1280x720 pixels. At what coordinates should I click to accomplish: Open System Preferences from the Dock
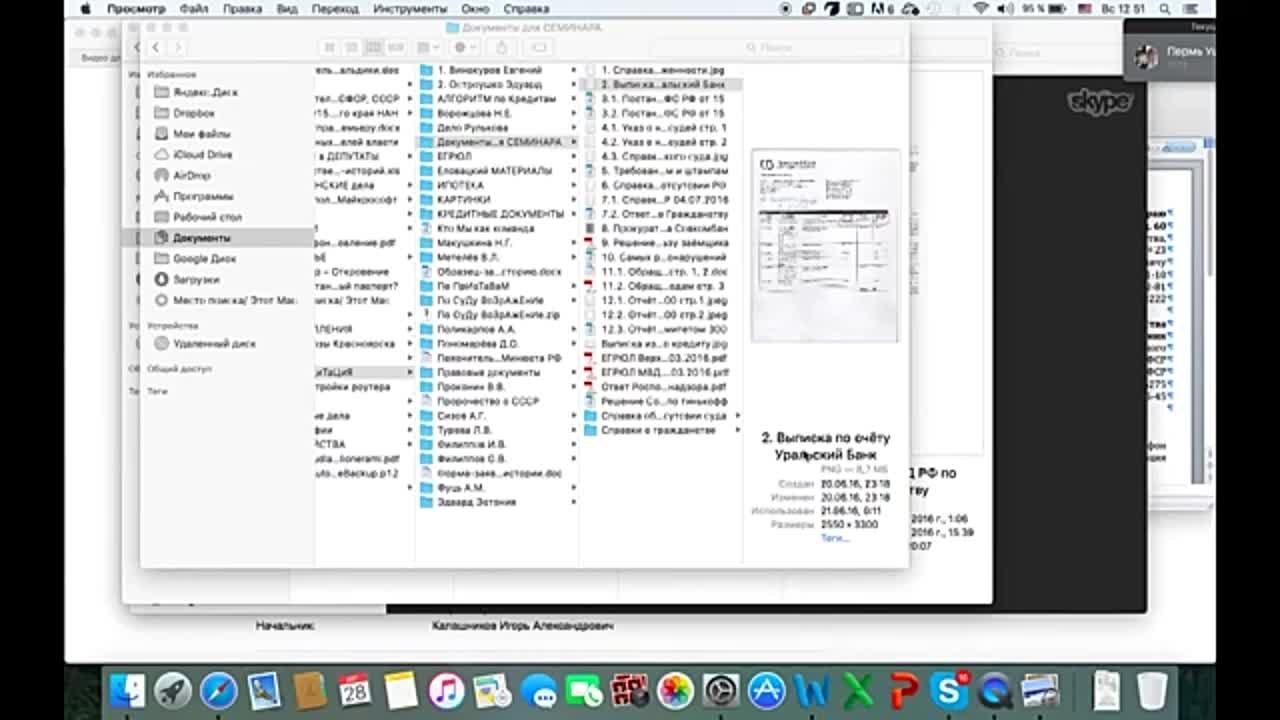(x=720, y=691)
